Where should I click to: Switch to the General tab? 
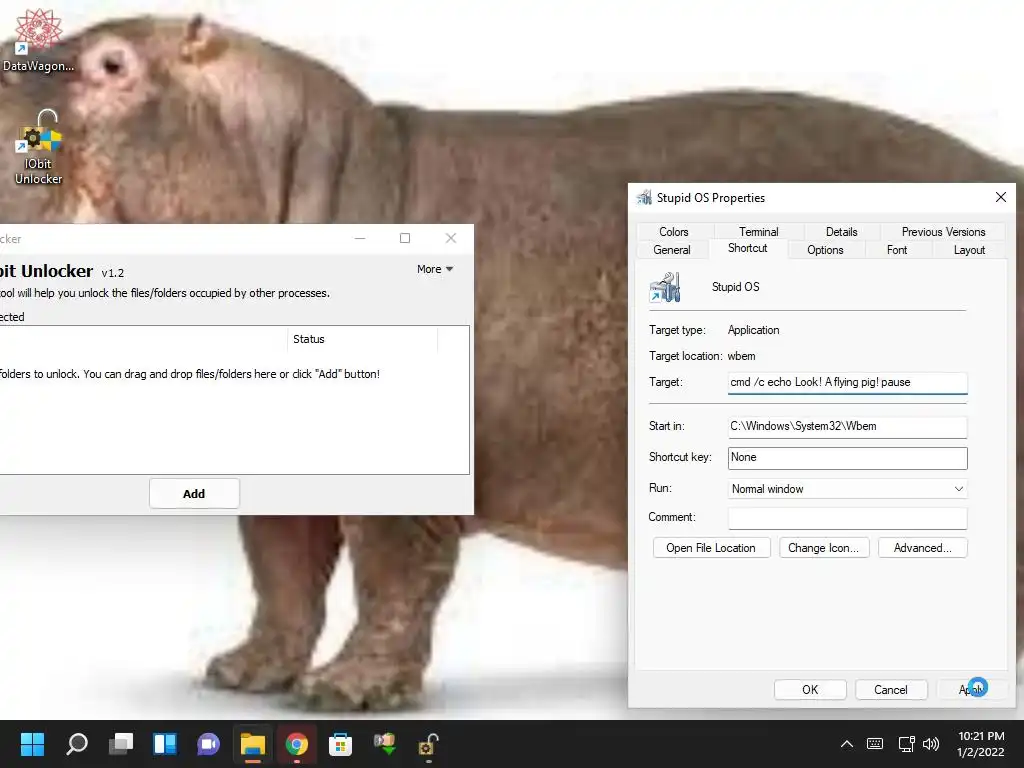pyautogui.click(x=671, y=250)
